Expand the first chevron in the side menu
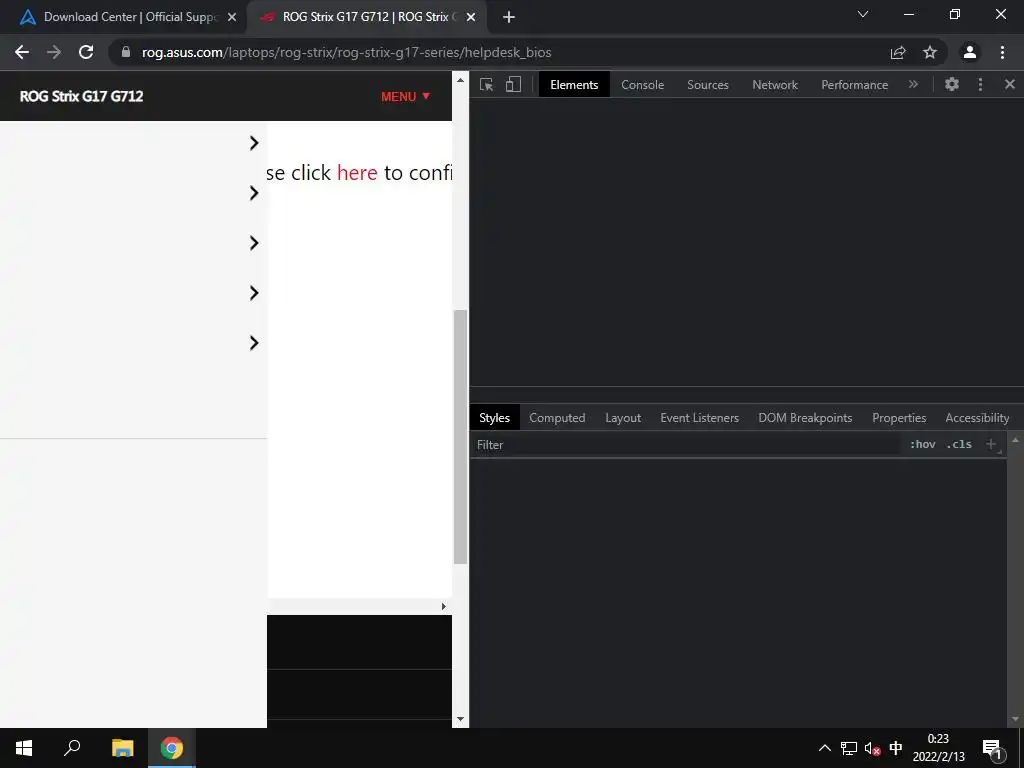This screenshot has width=1024, height=768. pyautogui.click(x=254, y=143)
